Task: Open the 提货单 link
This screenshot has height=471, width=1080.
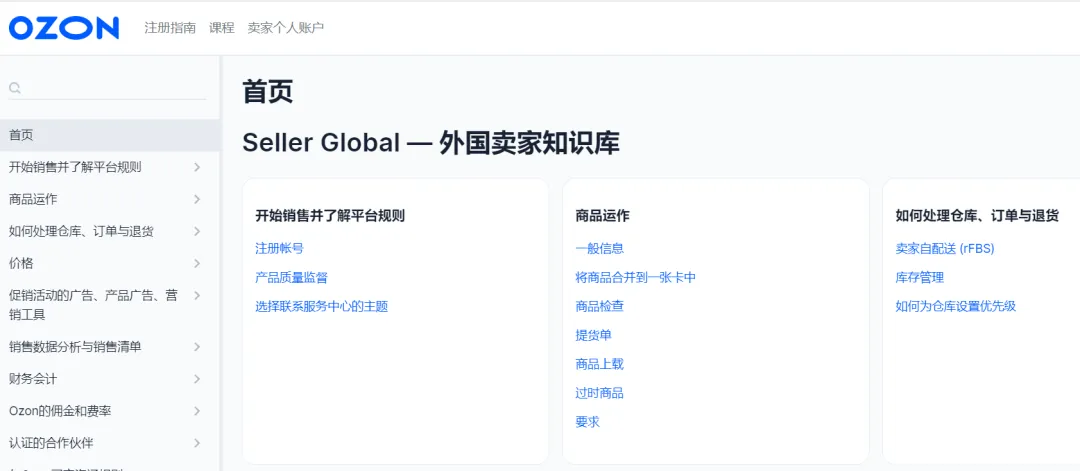Action: click(593, 335)
